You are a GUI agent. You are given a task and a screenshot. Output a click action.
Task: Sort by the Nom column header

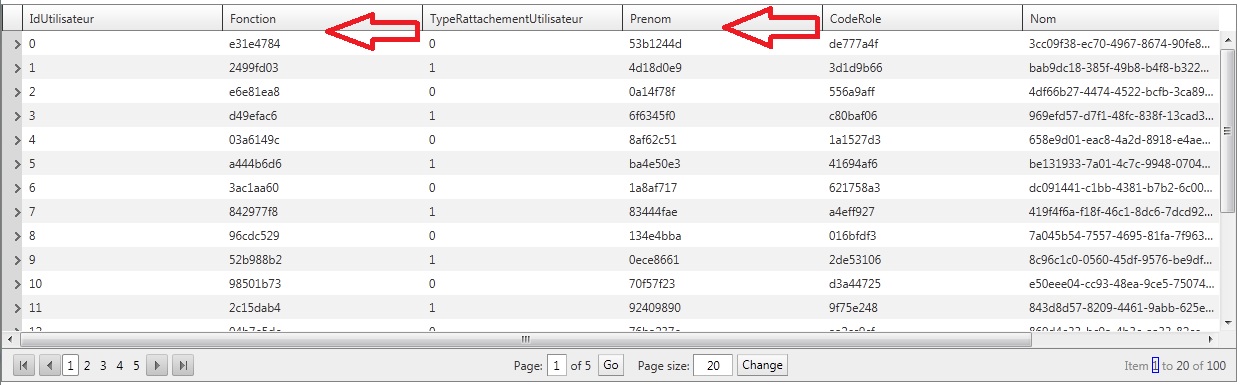pos(1119,18)
